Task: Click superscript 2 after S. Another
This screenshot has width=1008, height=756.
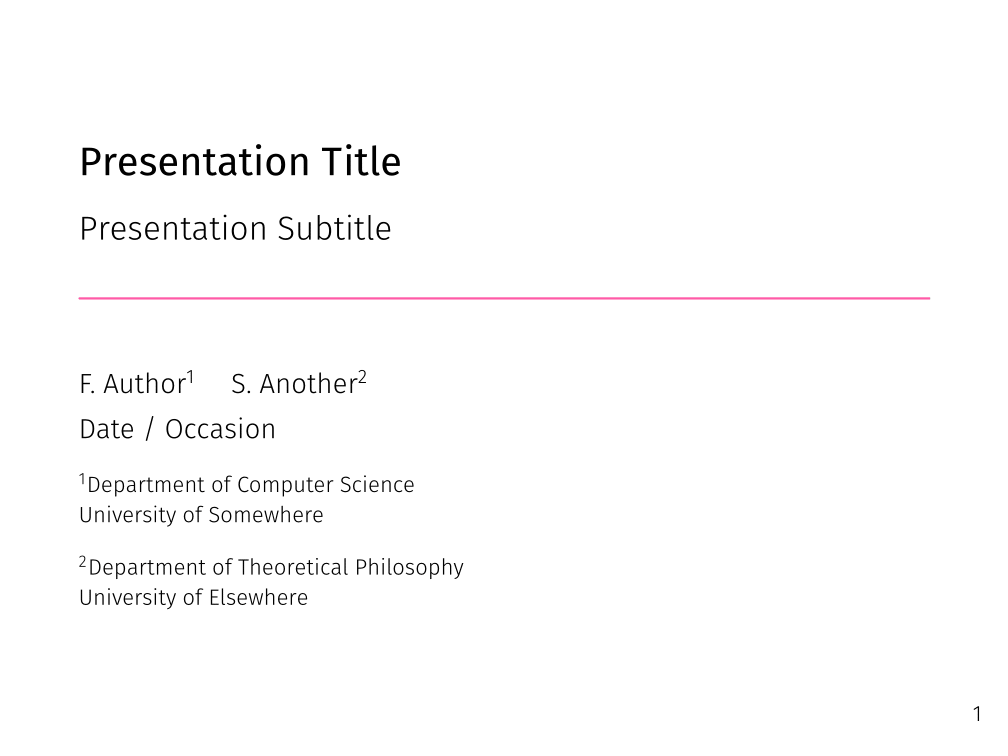Action: pyautogui.click(x=363, y=377)
